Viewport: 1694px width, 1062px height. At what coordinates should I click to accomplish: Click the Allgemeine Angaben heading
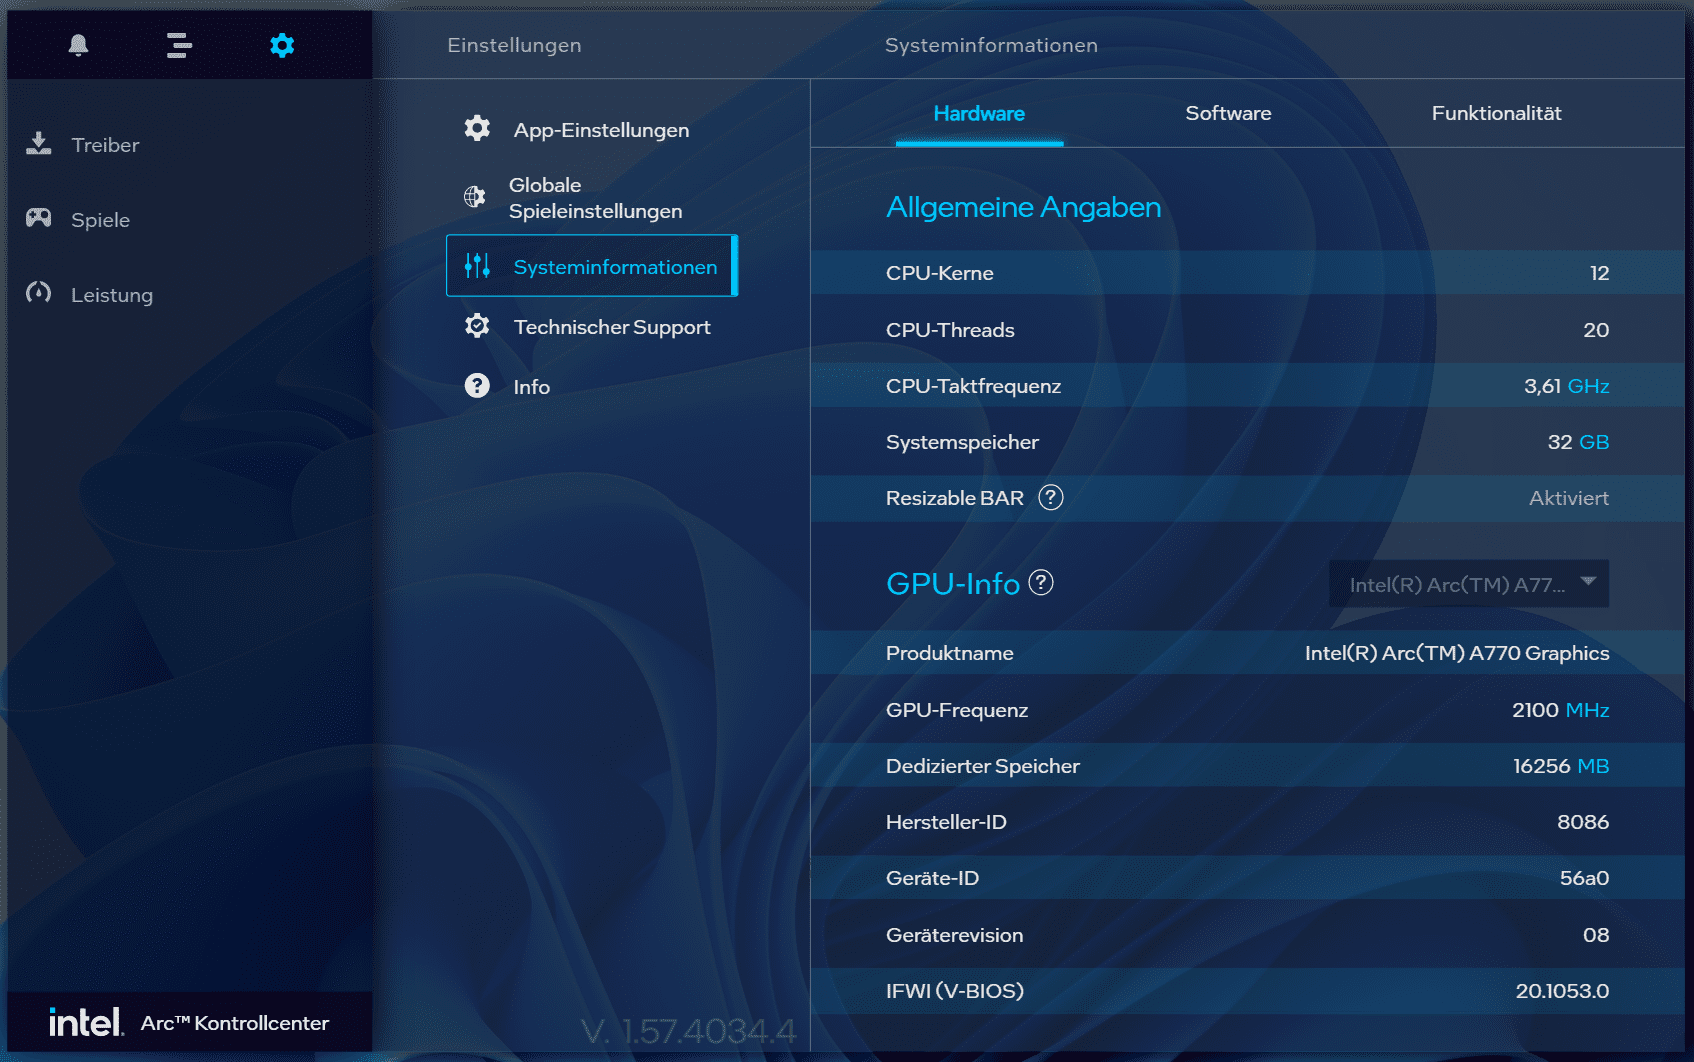[x=1023, y=207]
